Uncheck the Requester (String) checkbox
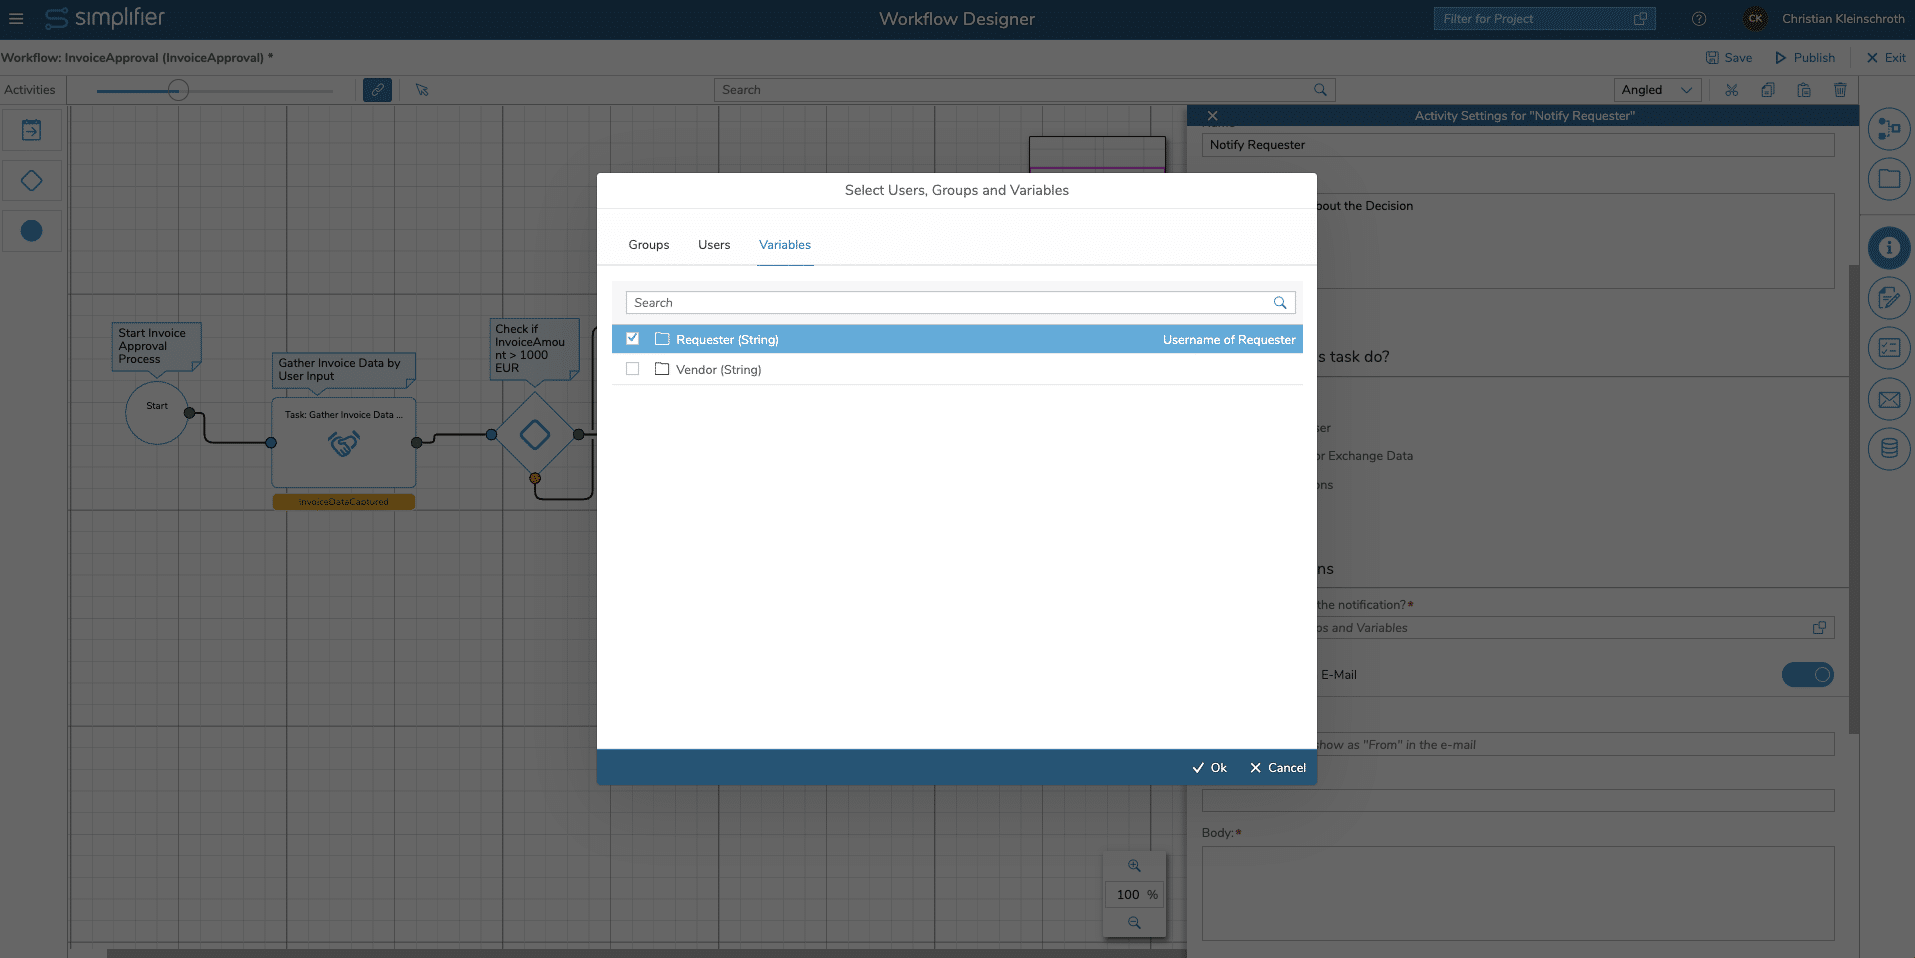The image size is (1915, 958). (x=633, y=339)
